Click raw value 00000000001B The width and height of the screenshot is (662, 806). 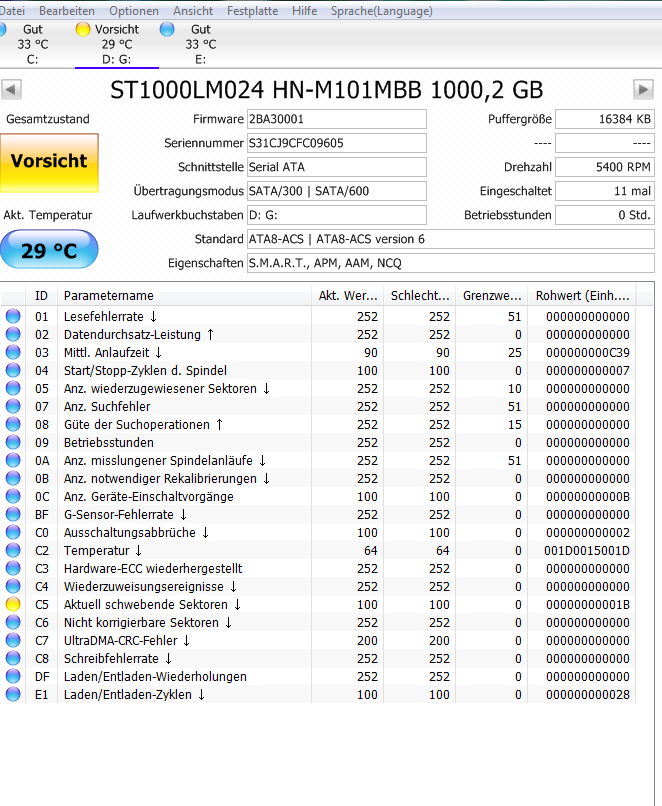(588, 604)
